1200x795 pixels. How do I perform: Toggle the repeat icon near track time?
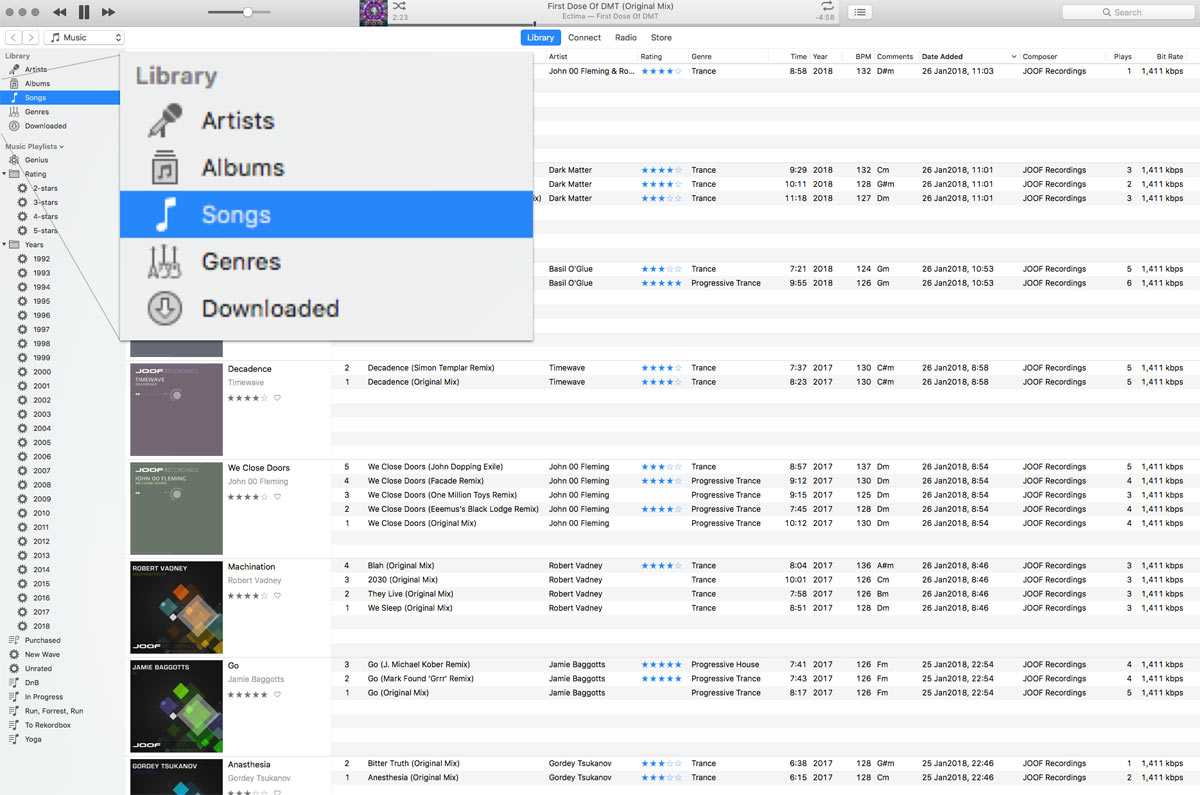click(826, 6)
